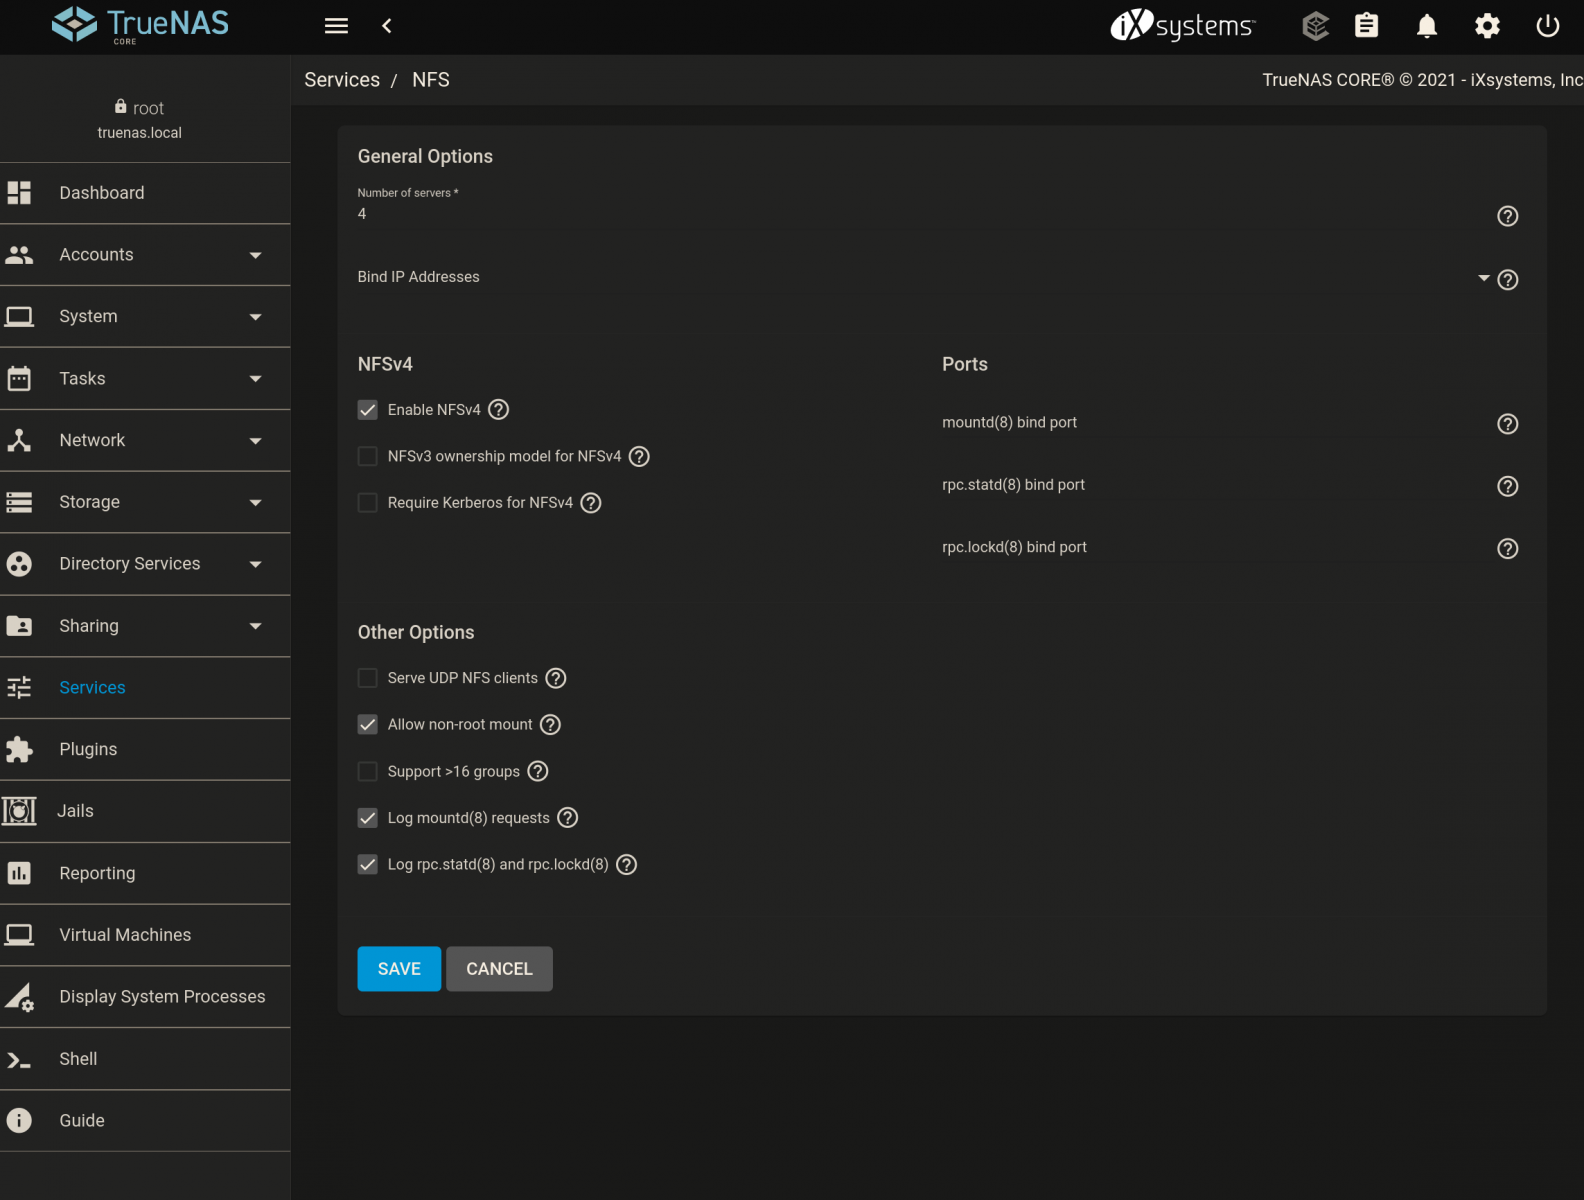Show help for Number of servers
1584x1200 pixels.
coord(1508,216)
